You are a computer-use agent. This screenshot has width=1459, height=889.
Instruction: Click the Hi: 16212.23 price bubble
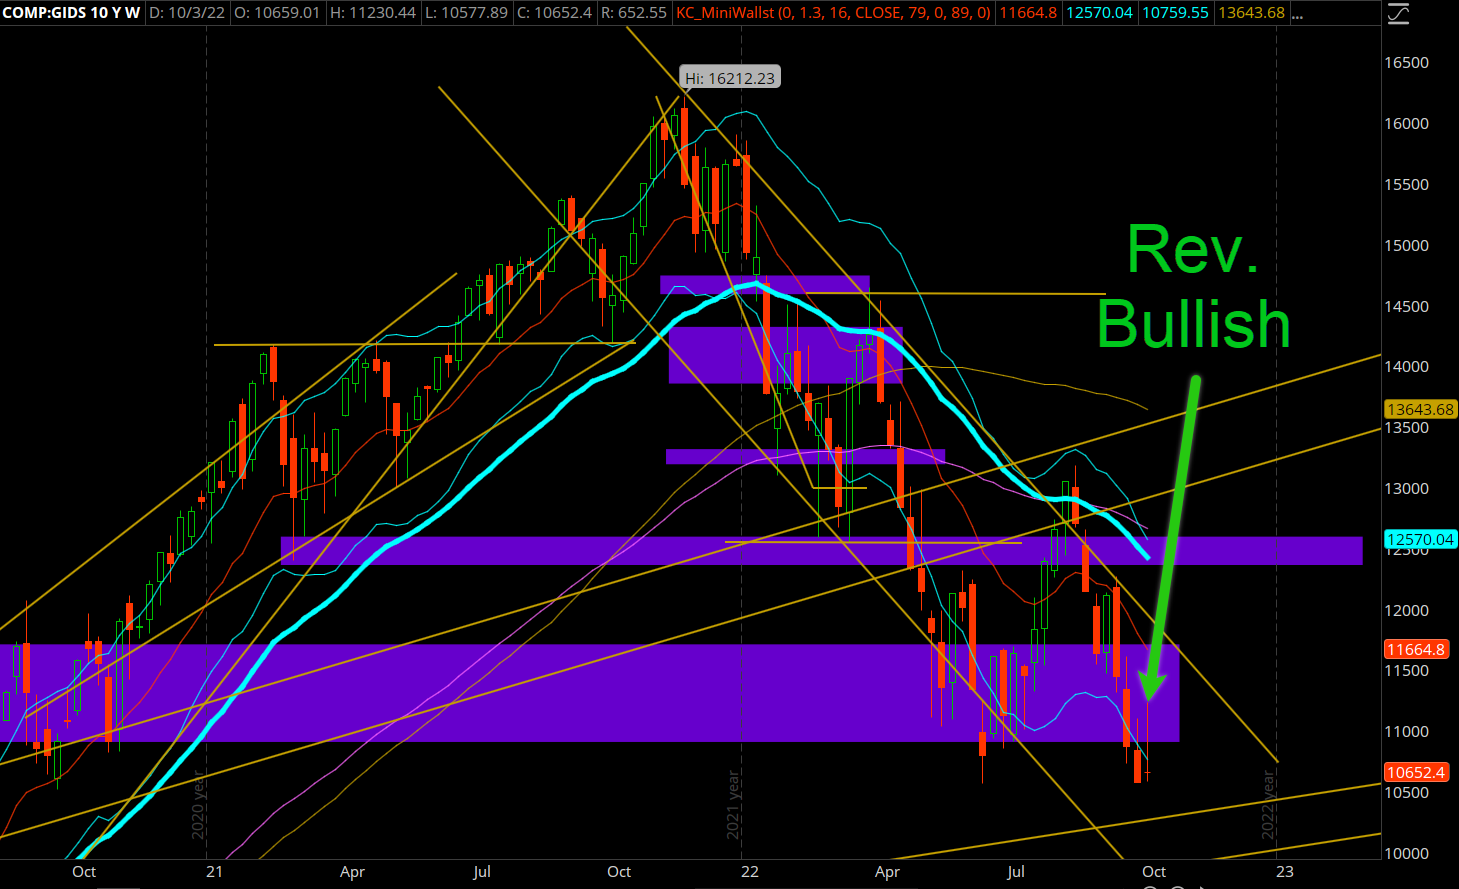point(730,78)
